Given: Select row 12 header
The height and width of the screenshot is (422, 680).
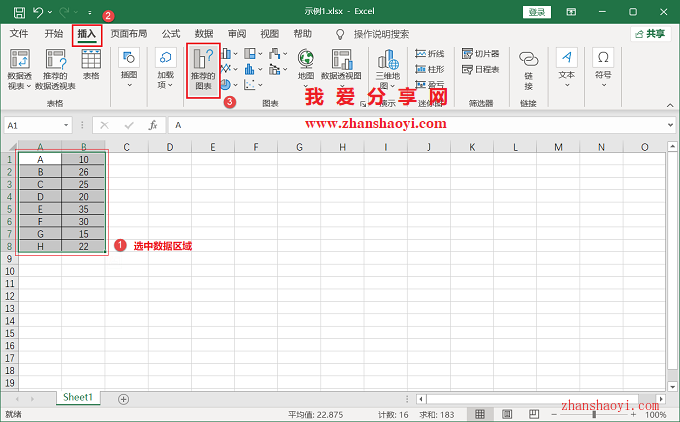Looking at the screenshot, I should [x=10, y=296].
